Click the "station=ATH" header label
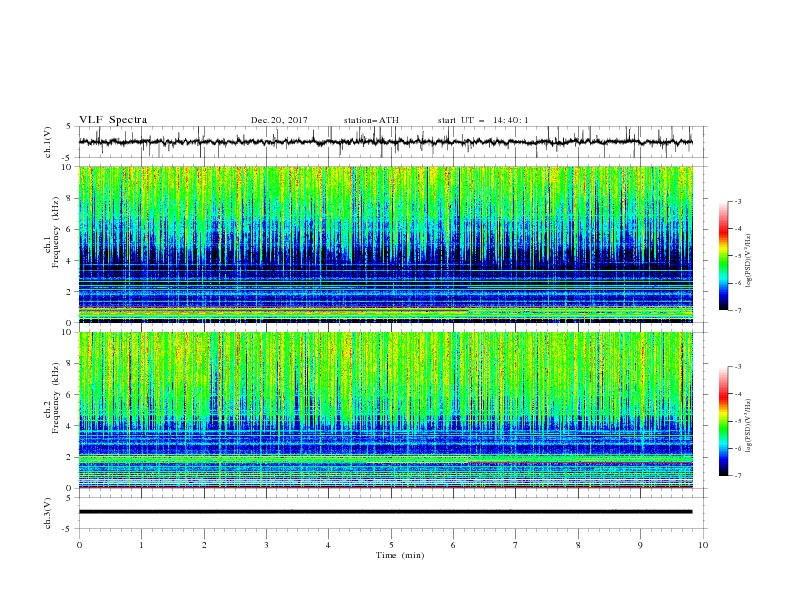792x612 pixels. coord(371,120)
